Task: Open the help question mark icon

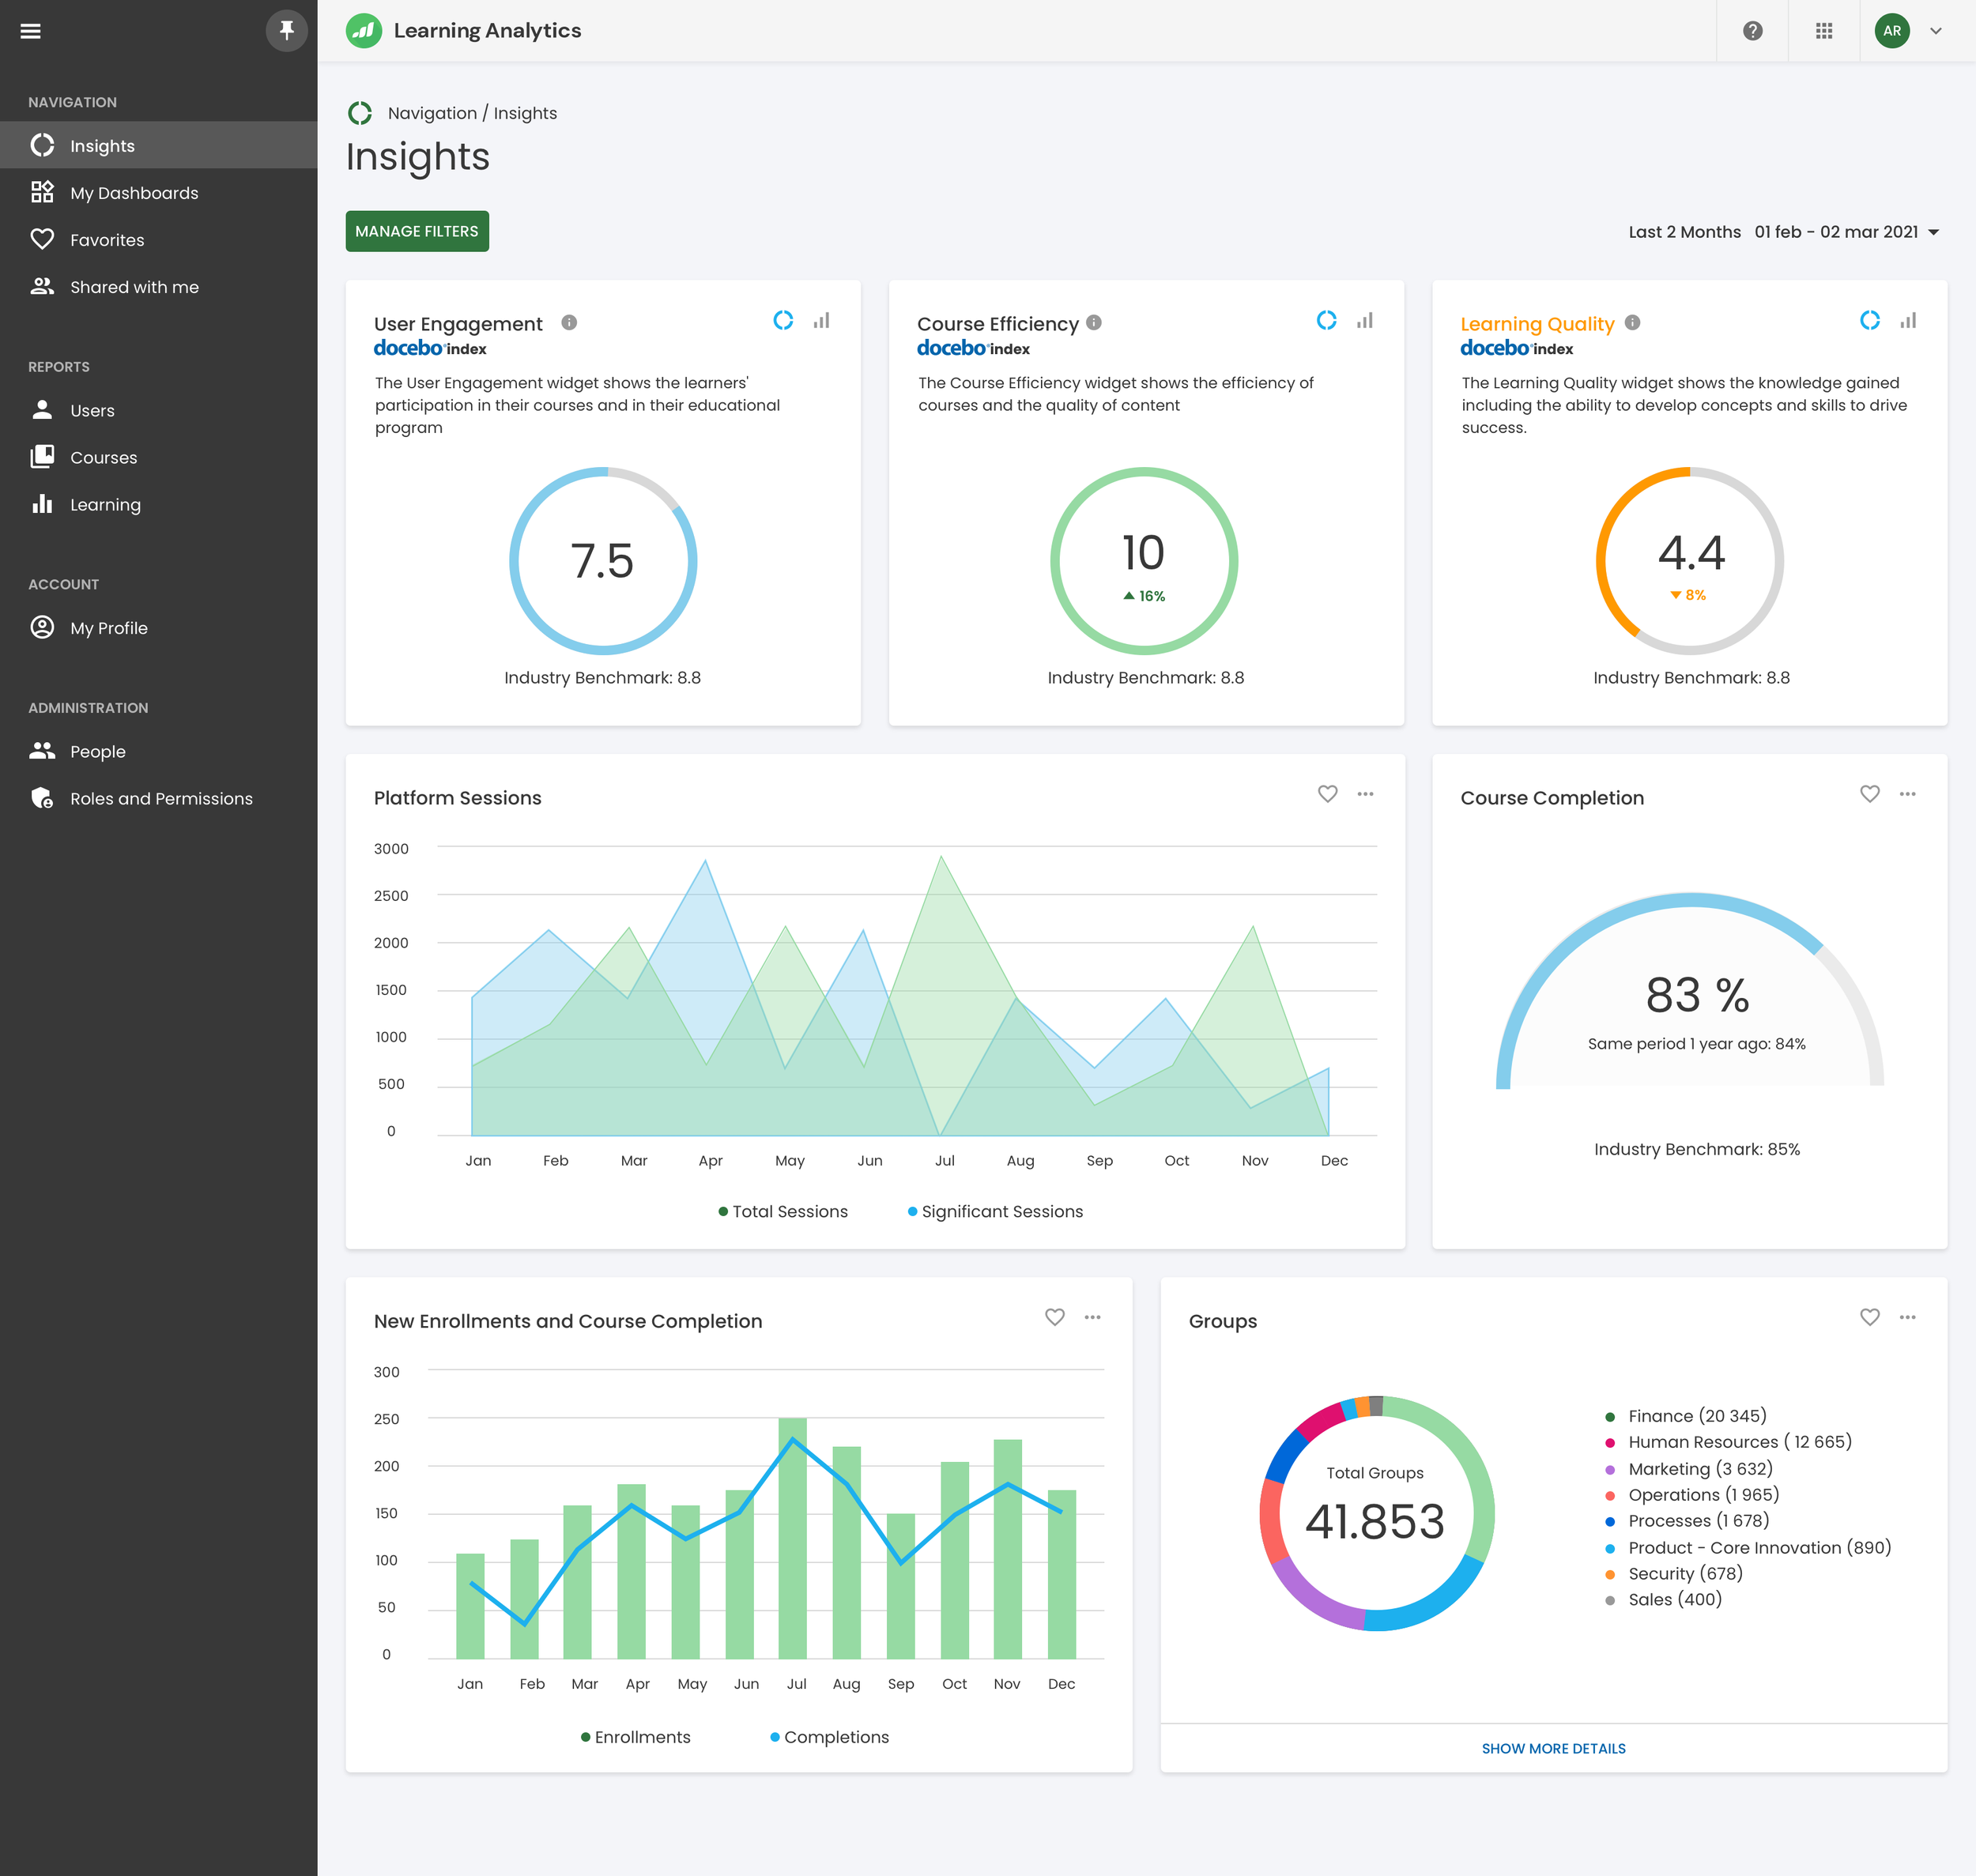Action: click(1752, 31)
